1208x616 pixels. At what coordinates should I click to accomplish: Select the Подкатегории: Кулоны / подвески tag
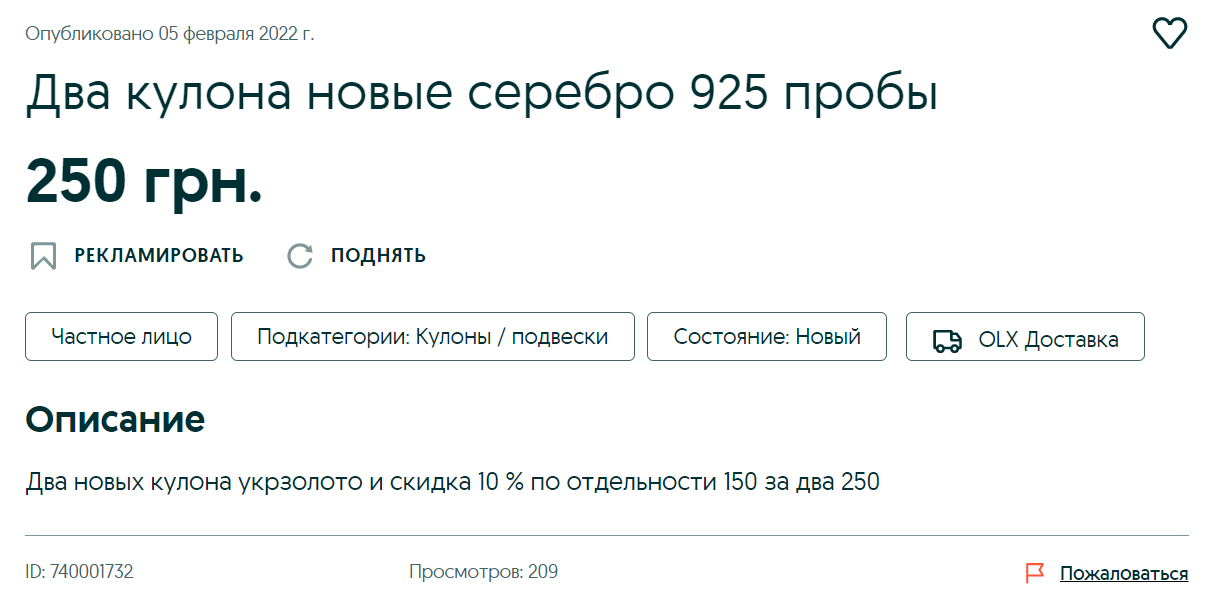point(432,337)
